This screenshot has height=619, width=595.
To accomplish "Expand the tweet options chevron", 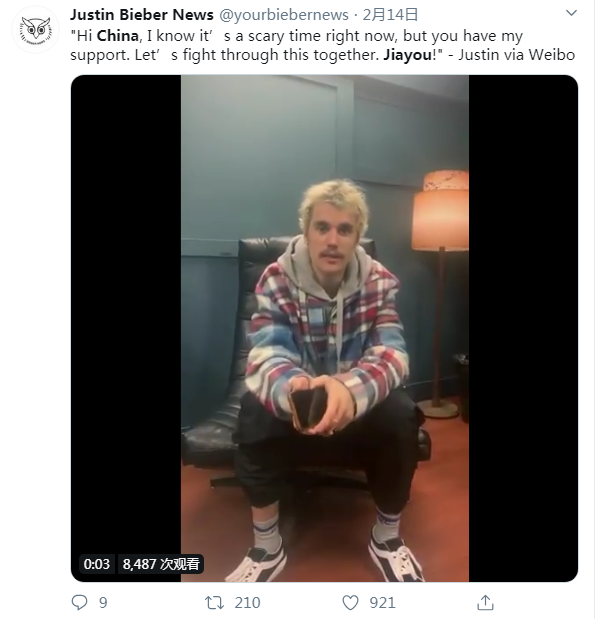I will pos(571,13).
